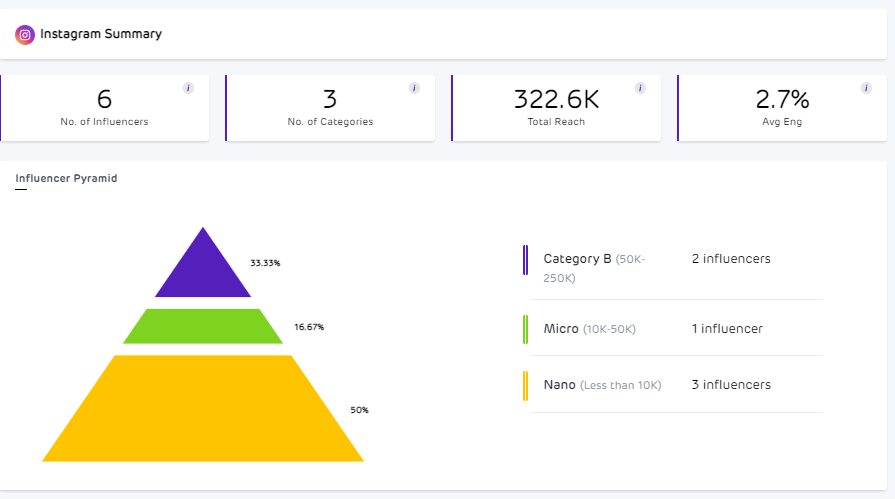
Task: Click yellow color bar beside Nano
Action: click(526, 385)
